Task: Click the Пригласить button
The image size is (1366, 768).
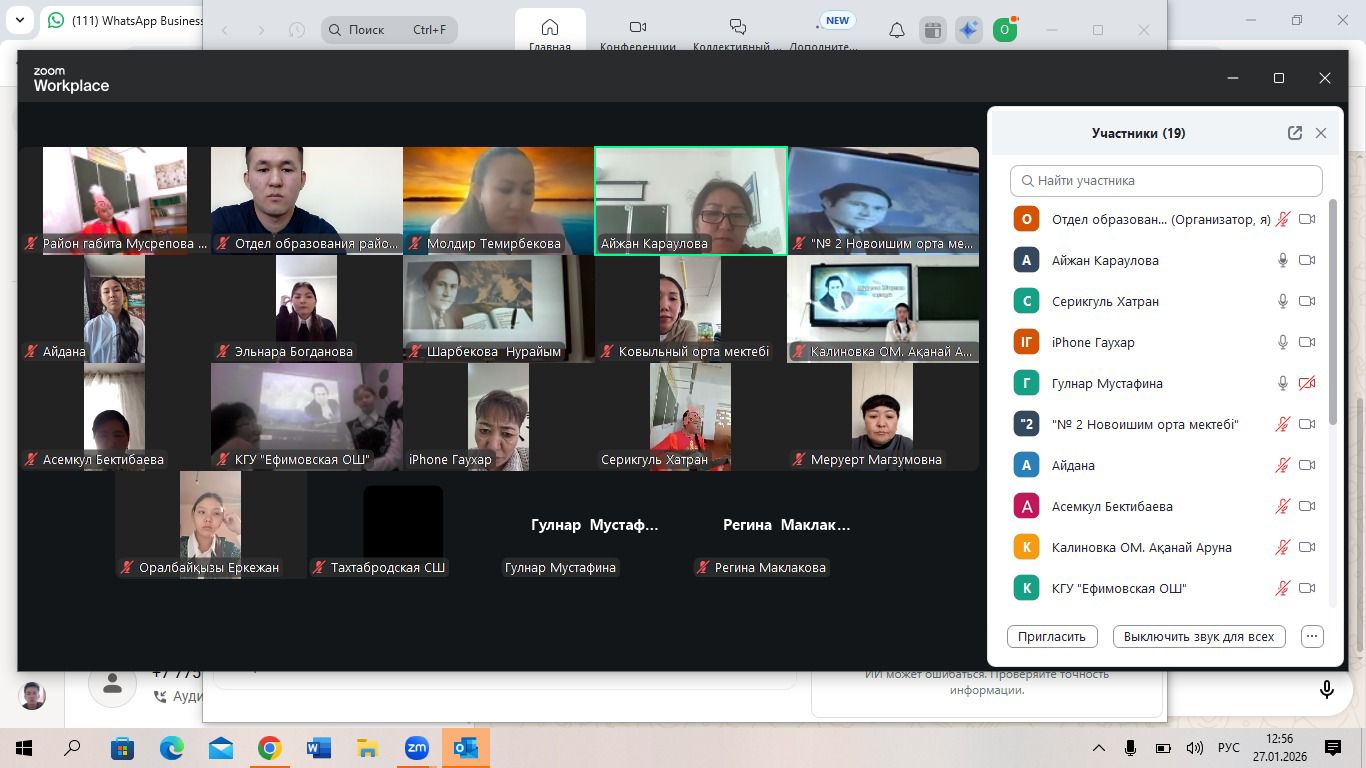Action: click(x=1052, y=636)
